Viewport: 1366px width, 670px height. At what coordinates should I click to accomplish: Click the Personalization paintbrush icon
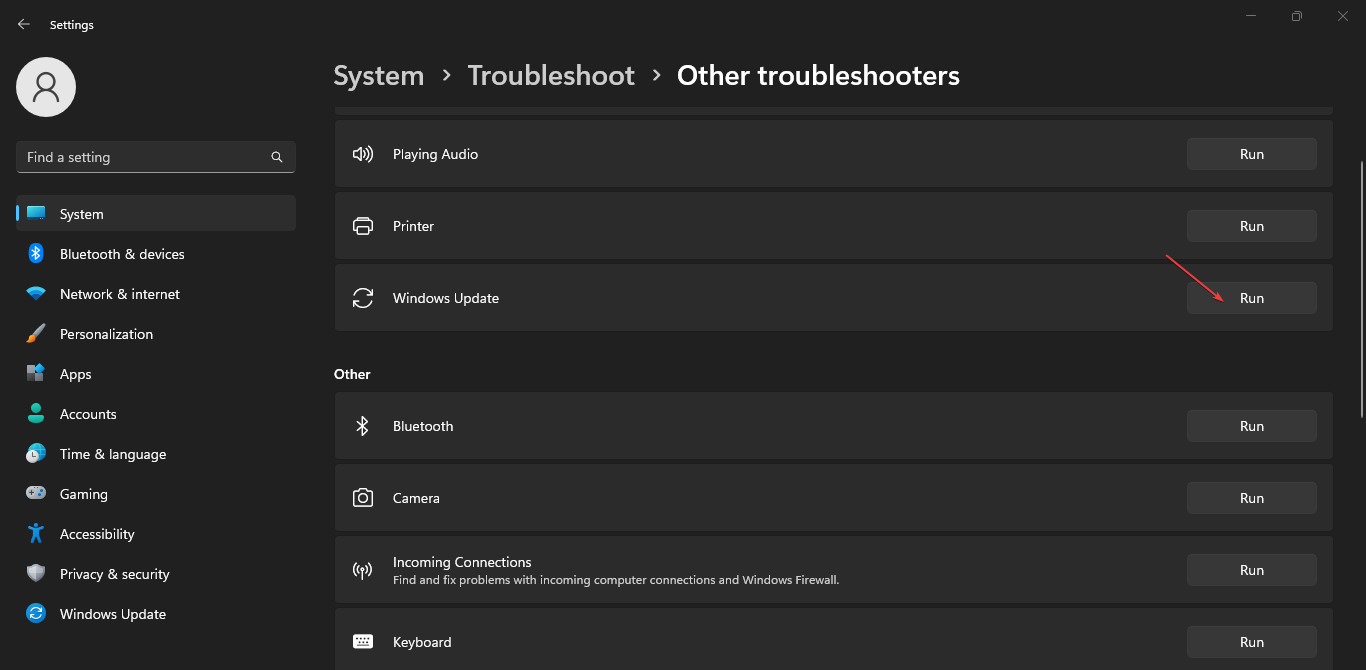[x=36, y=334]
